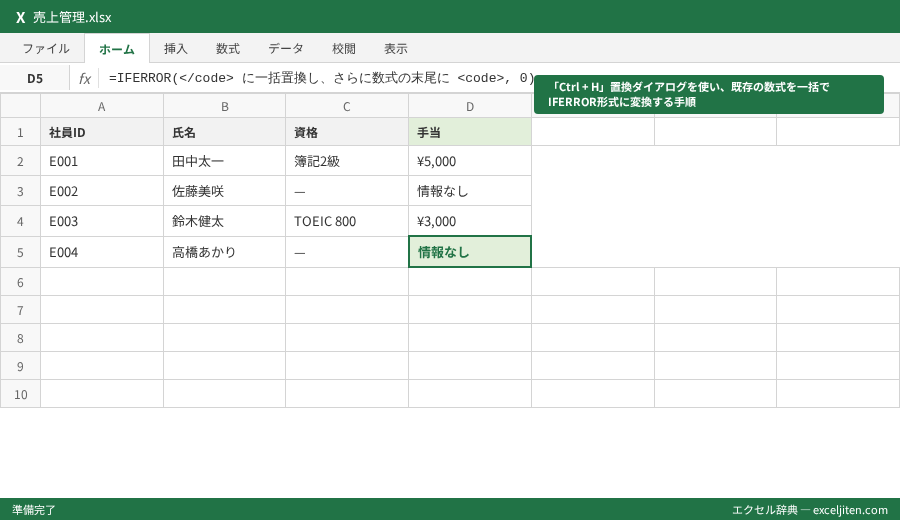Screen dimensions: 900x520
Task: Select cell containing E004
Action: tap(102, 252)
